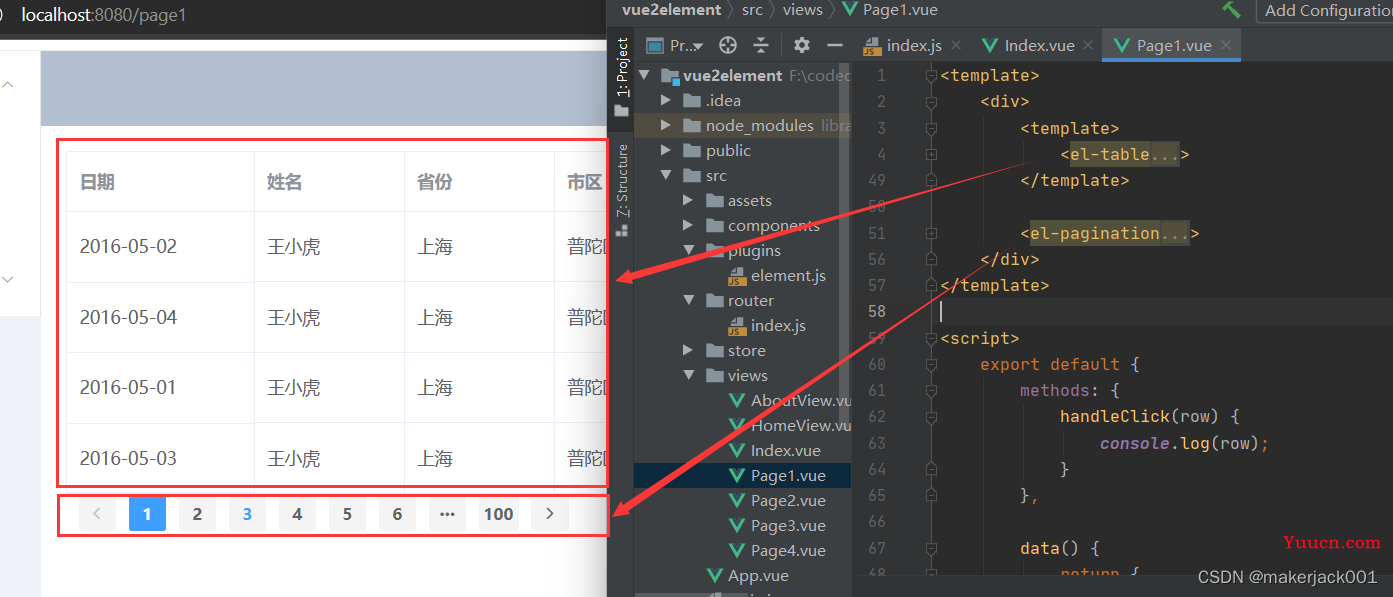Hide the Project panel with minus icon
Image resolution: width=1393 pixels, height=597 pixels.
point(834,45)
